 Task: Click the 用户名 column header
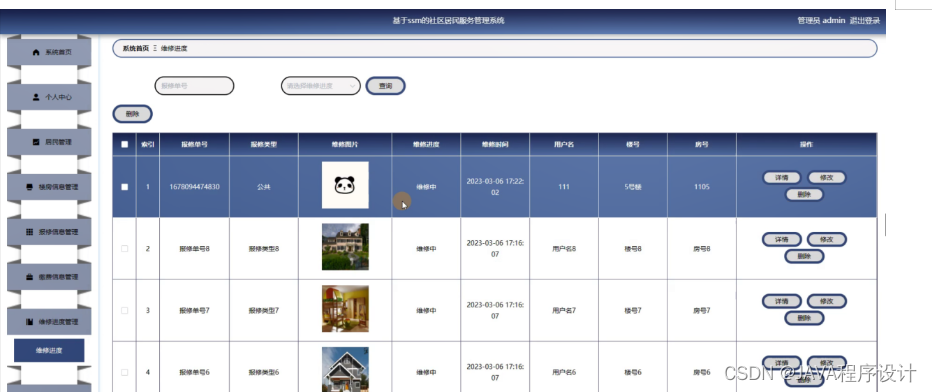564,144
